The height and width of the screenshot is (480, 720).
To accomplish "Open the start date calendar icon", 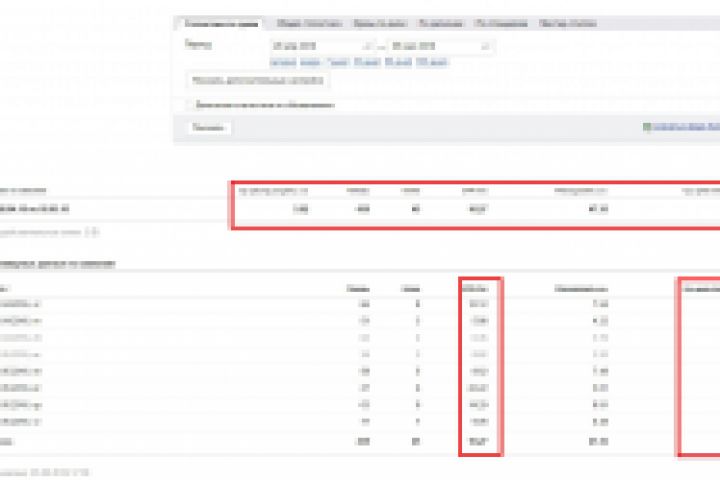I will (x=369, y=46).
